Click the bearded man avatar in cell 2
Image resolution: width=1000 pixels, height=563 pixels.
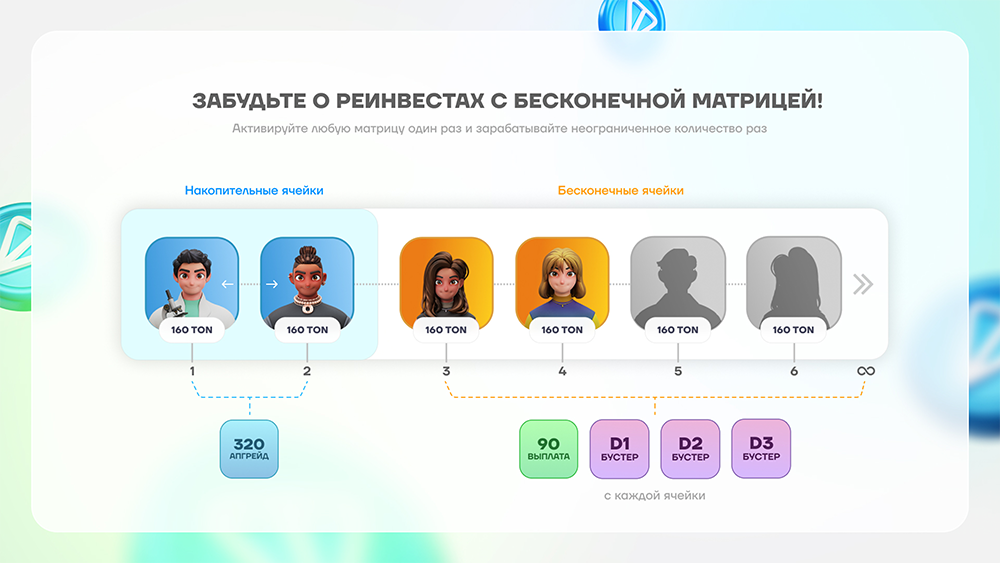click(x=307, y=282)
